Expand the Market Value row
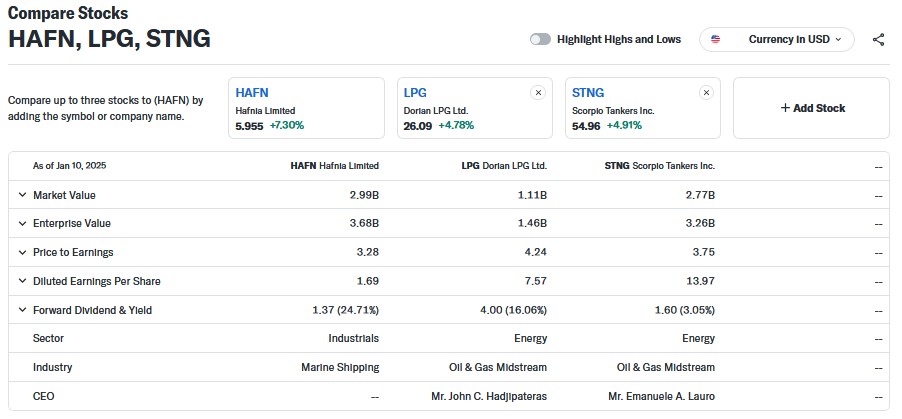This screenshot has height=419, width=902. [x=22, y=195]
